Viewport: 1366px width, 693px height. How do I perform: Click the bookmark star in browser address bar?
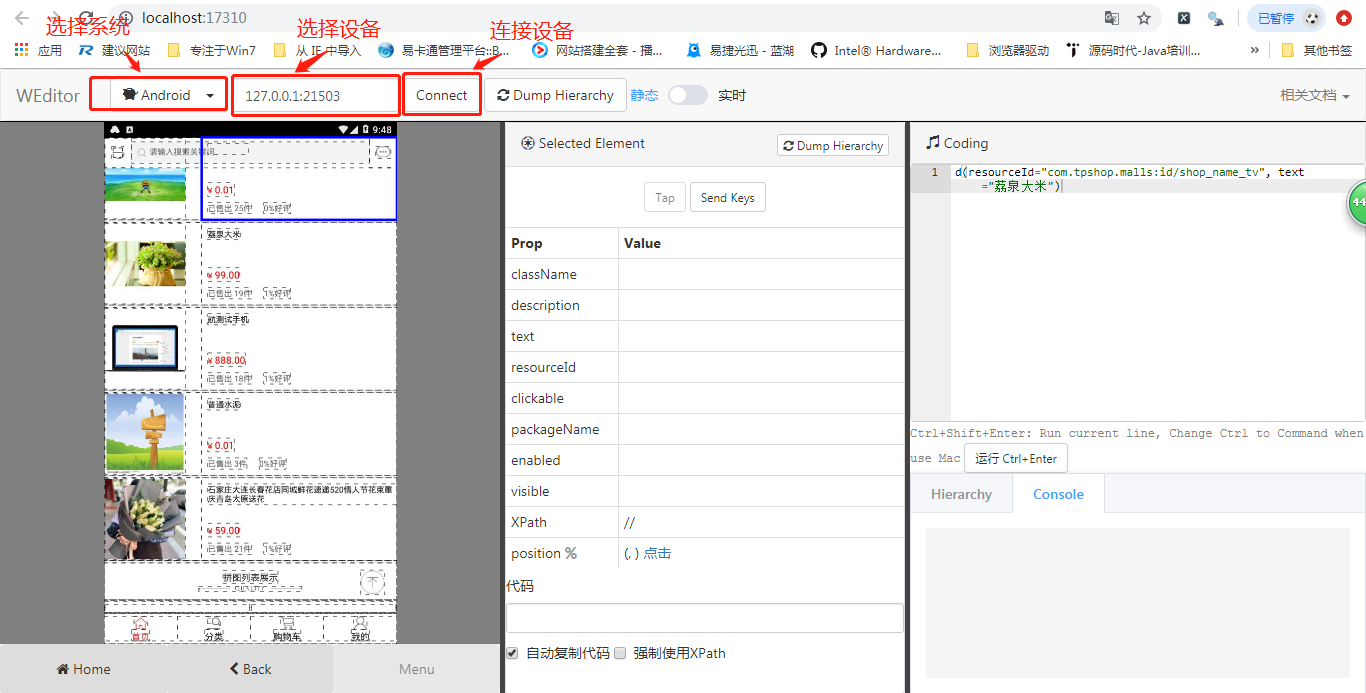(1143, 17)
